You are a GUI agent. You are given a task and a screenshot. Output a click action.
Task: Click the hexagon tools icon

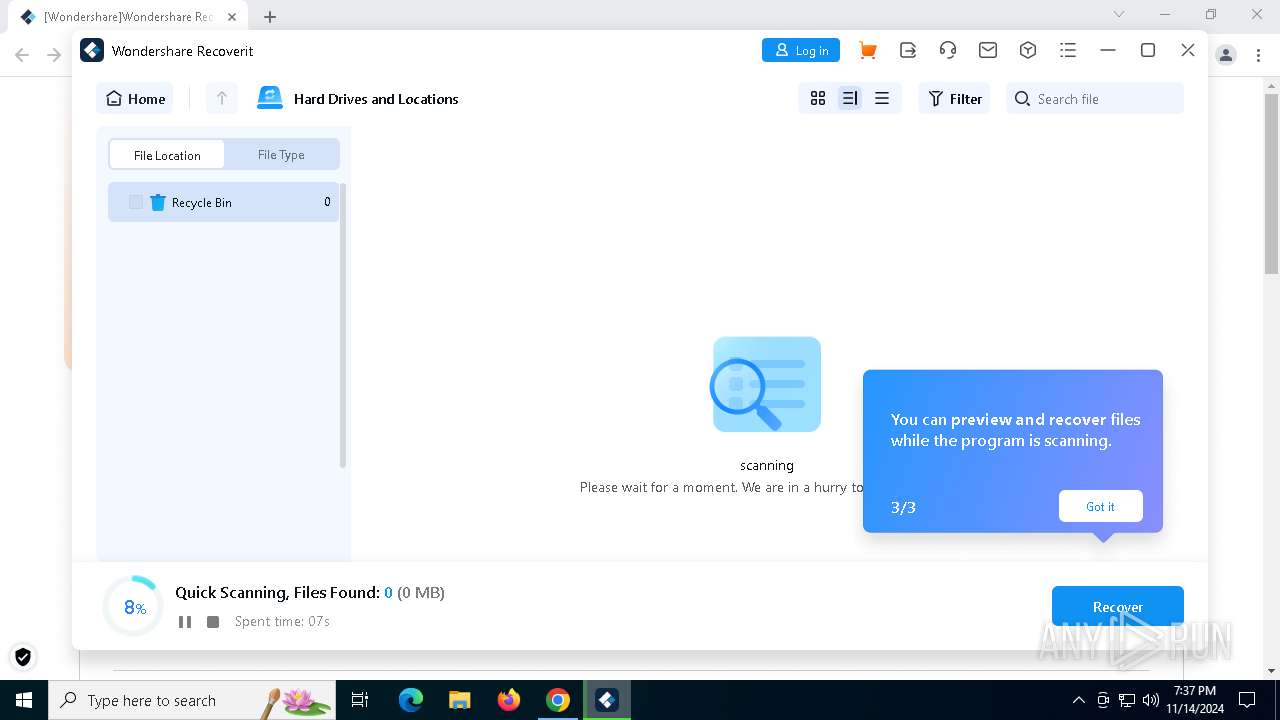[x=1028, y=50]
